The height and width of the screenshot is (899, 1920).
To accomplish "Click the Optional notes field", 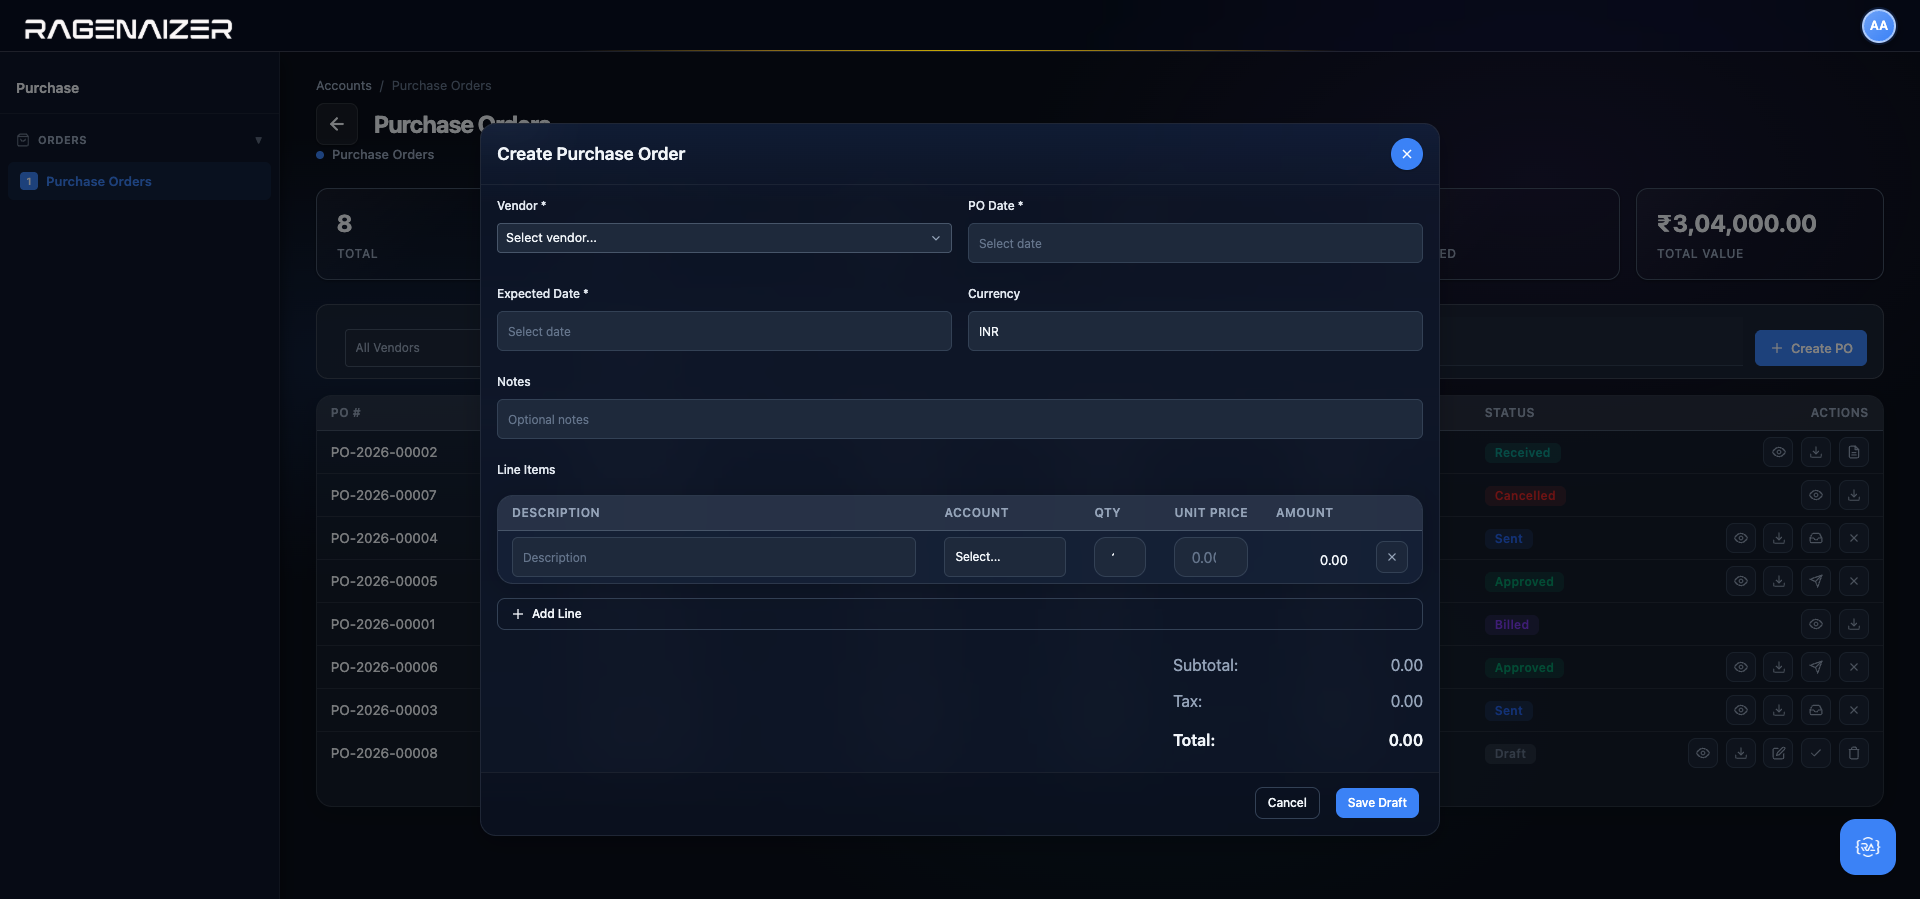I will (x=960, y=419).
